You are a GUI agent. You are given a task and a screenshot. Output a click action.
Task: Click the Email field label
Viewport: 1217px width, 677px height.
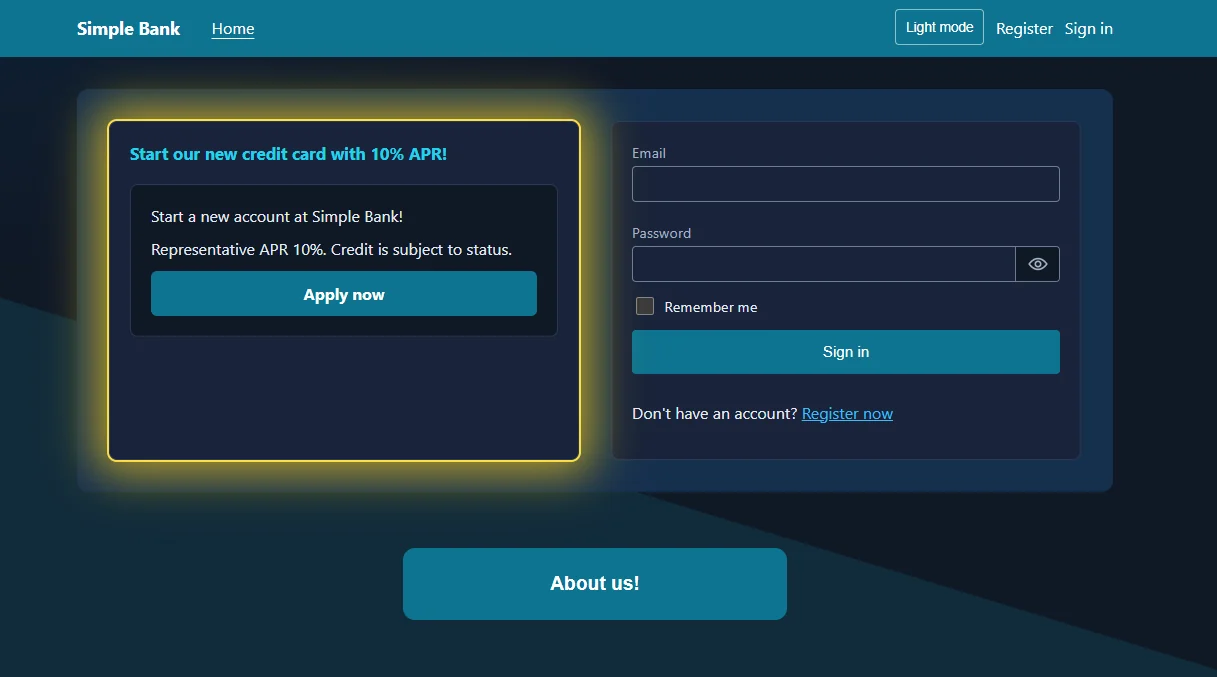click(649, 153)
